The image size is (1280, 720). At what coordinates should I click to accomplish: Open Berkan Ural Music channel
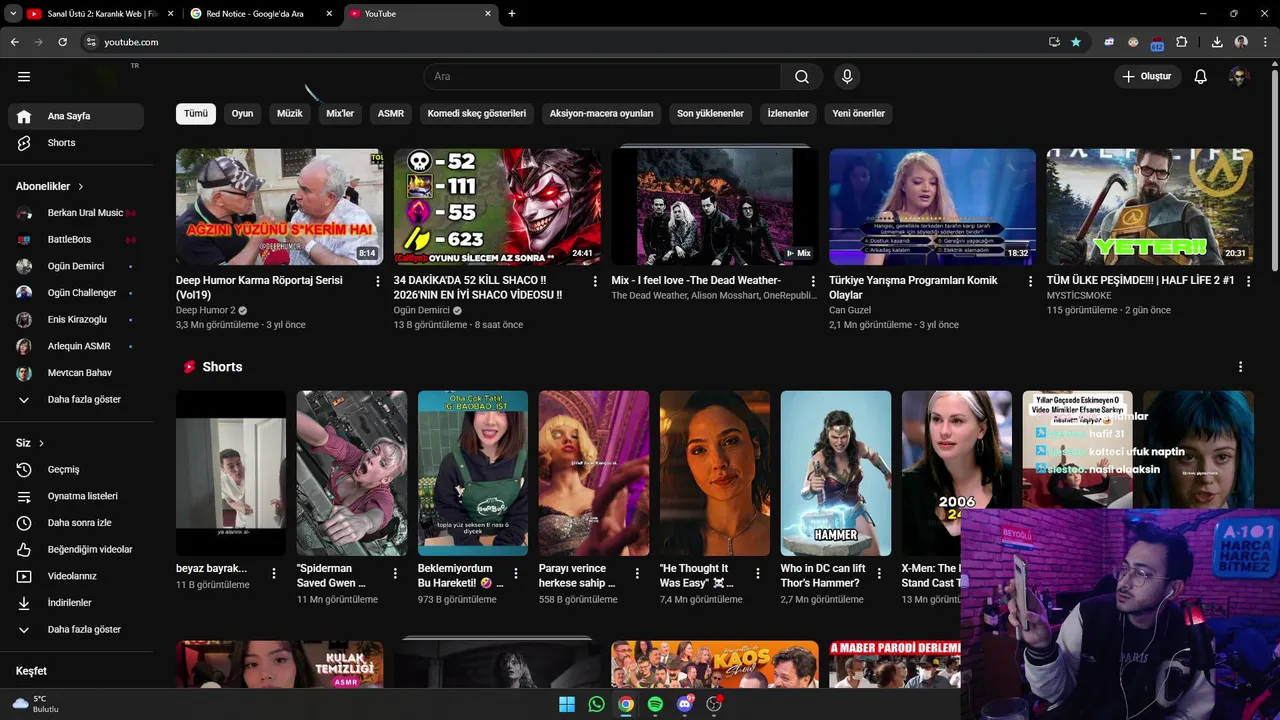(76, 213)
